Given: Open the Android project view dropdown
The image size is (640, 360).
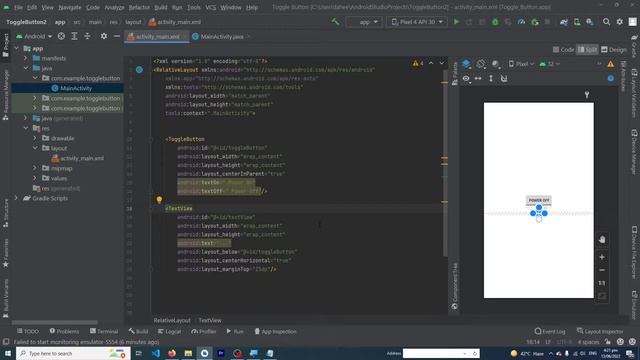Looking at the screenshot, I should 34,36.
